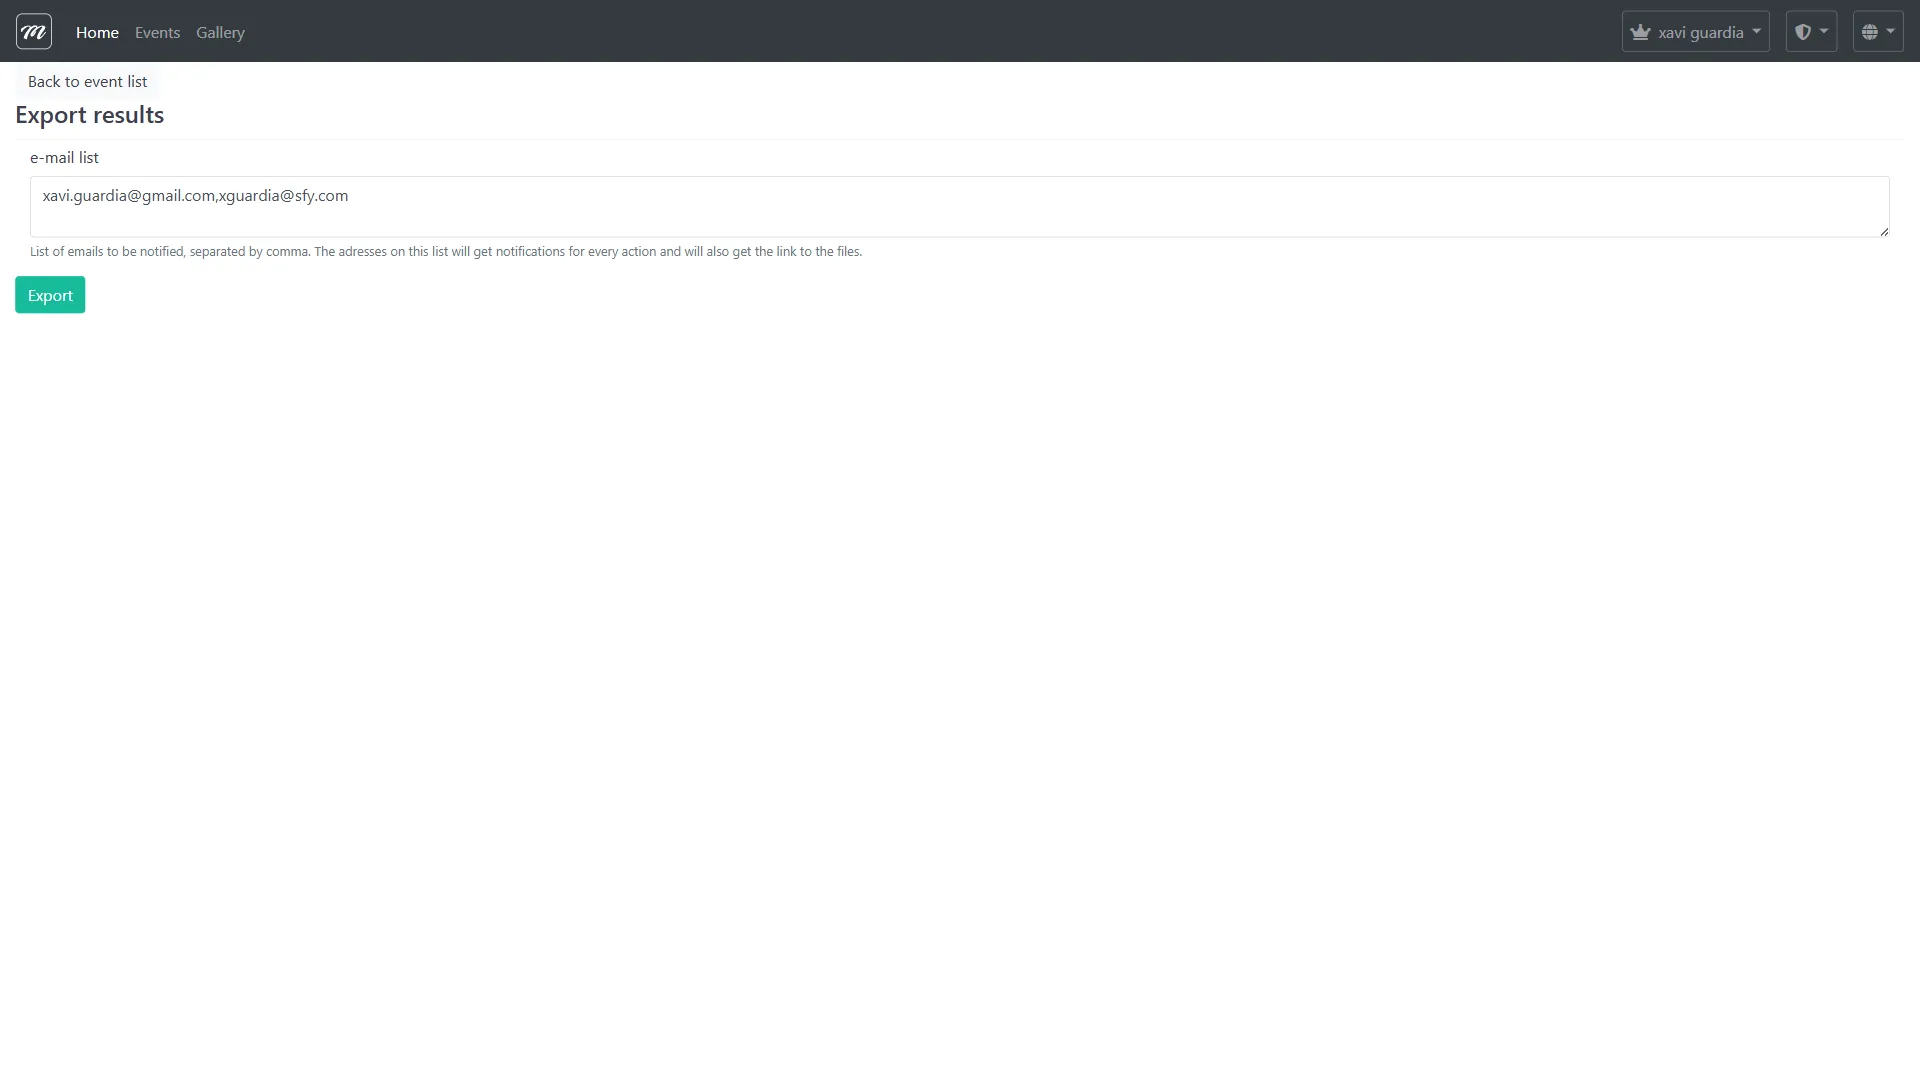Open the language selector dropdown
The width and height of the screenshot is (1920, 1080).
1877,30
